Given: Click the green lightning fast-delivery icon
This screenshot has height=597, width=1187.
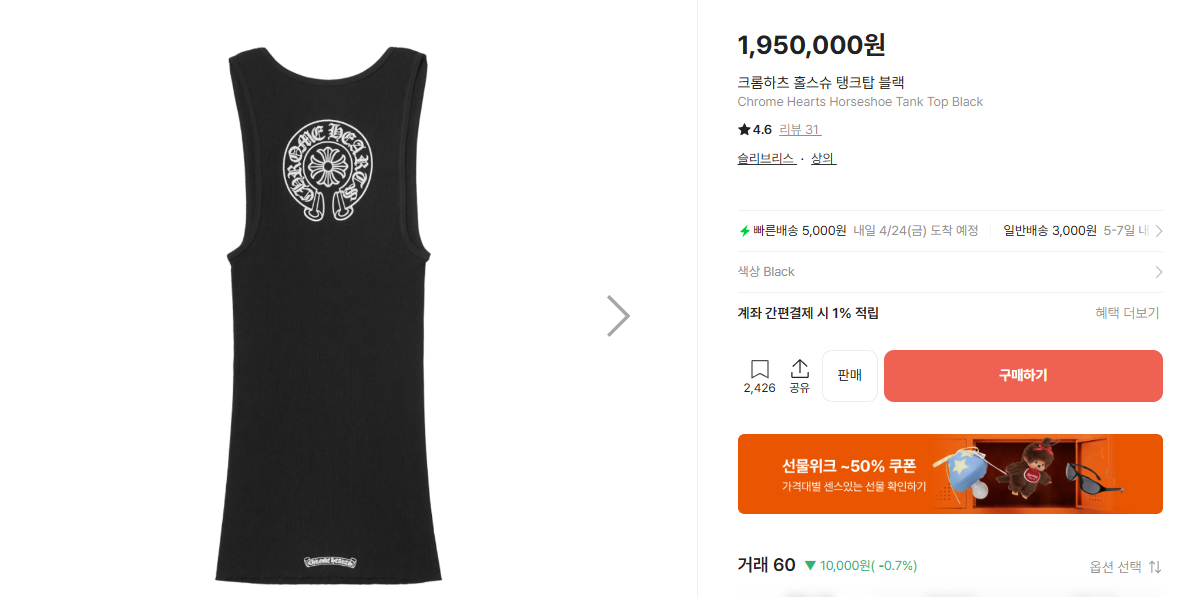Looking at the screenshot, I should [x=744, y=231].
